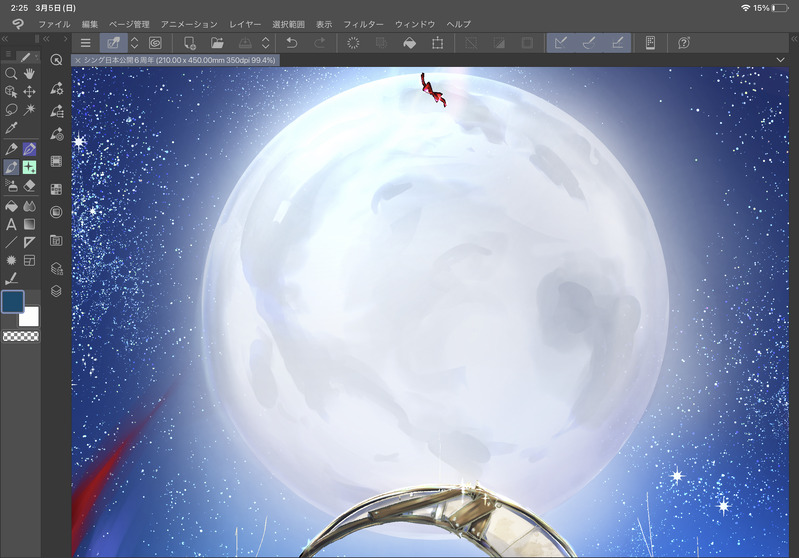This screenshot has height=558, width=799.
Task: Select the highlighted Brush tool
Action: pyautogui.click(x=11, y=167)
